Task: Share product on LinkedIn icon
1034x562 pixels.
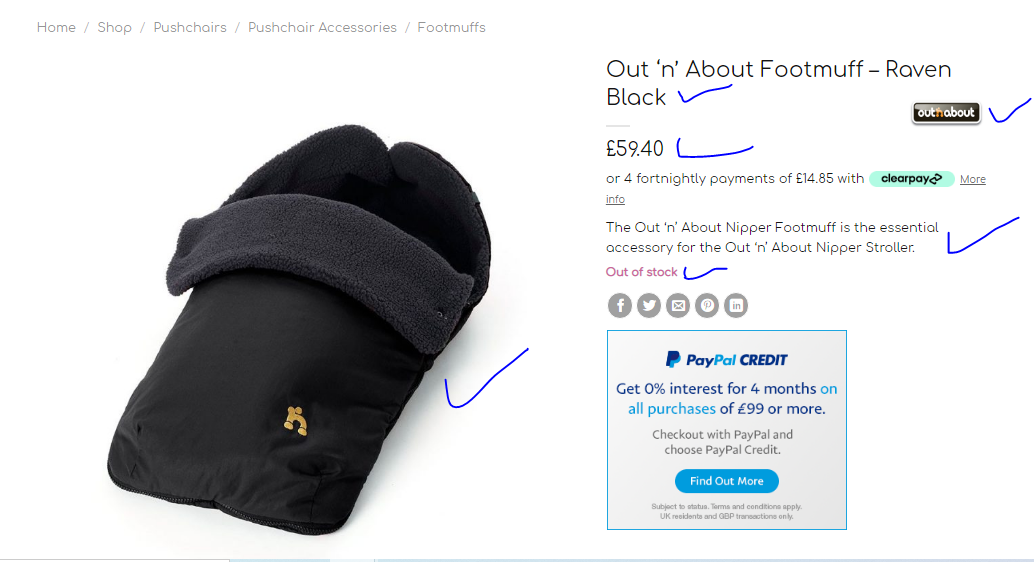Action: coord(736,305)
